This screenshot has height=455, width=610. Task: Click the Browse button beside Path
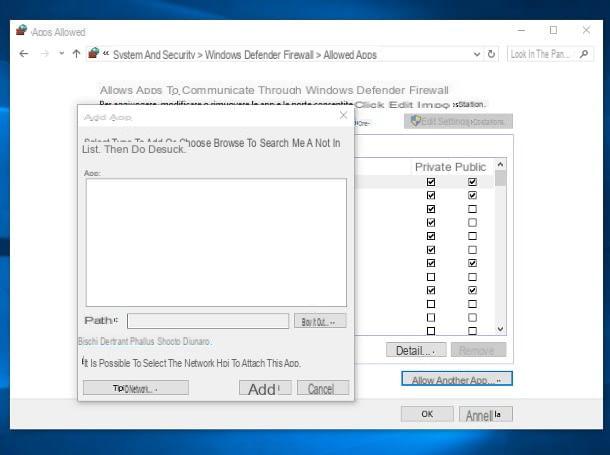320,321
